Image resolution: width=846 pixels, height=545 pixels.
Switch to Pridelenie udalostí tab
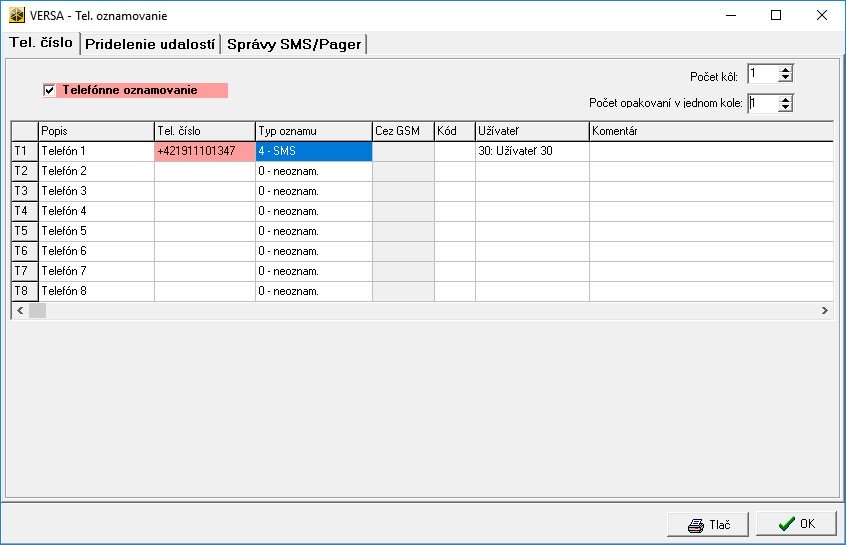149,44
